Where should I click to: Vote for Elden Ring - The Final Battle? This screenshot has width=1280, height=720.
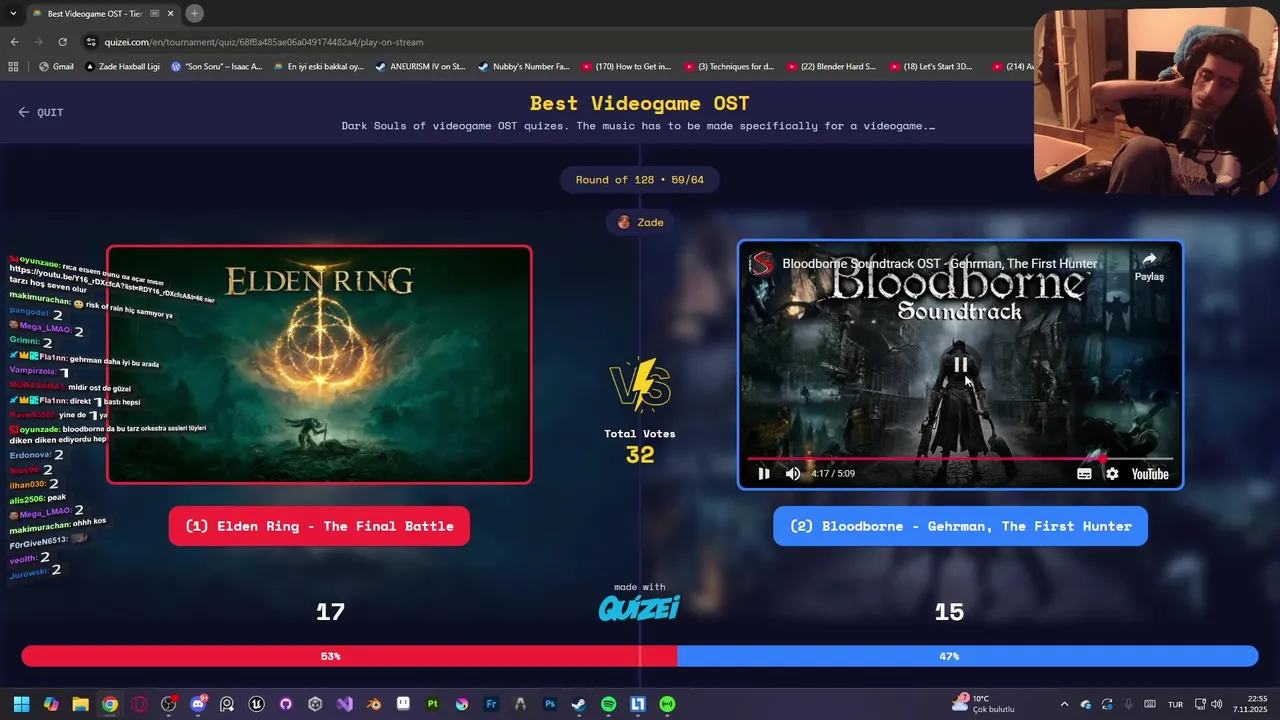point(319,526)
